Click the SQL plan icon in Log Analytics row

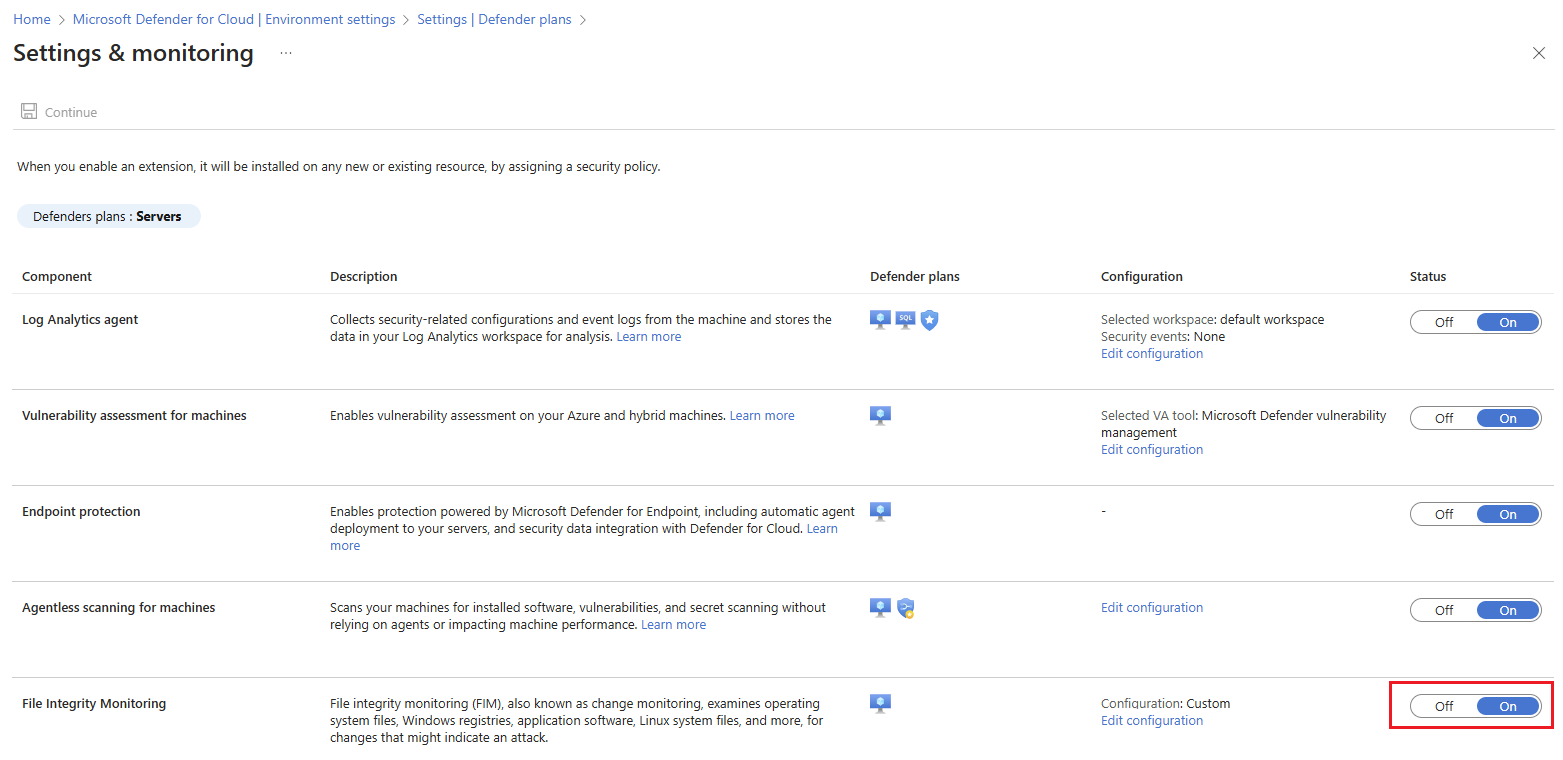[905, 320]
